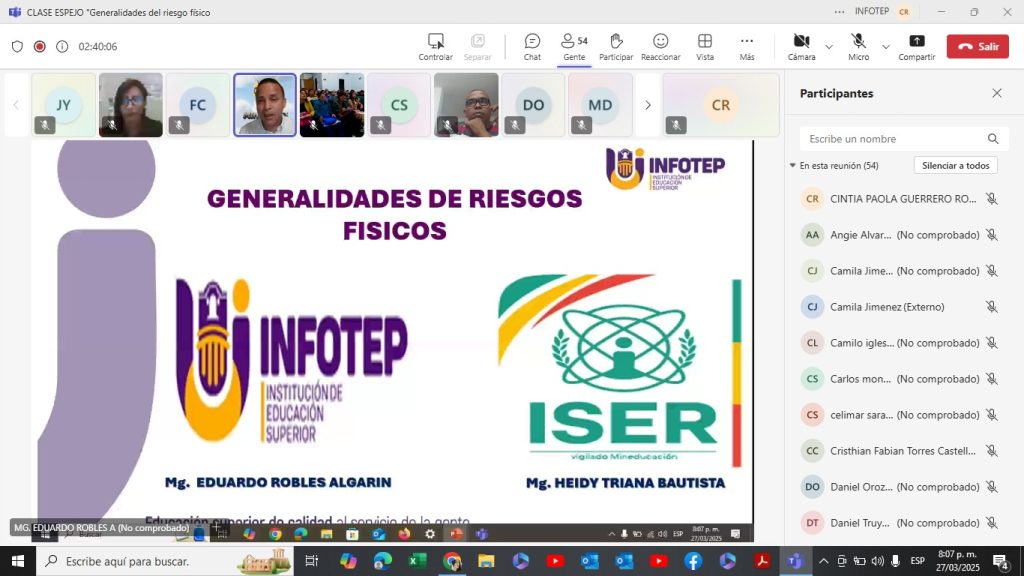Show hidden system tray icons
1024x576 pixels.
coord(824,561)
